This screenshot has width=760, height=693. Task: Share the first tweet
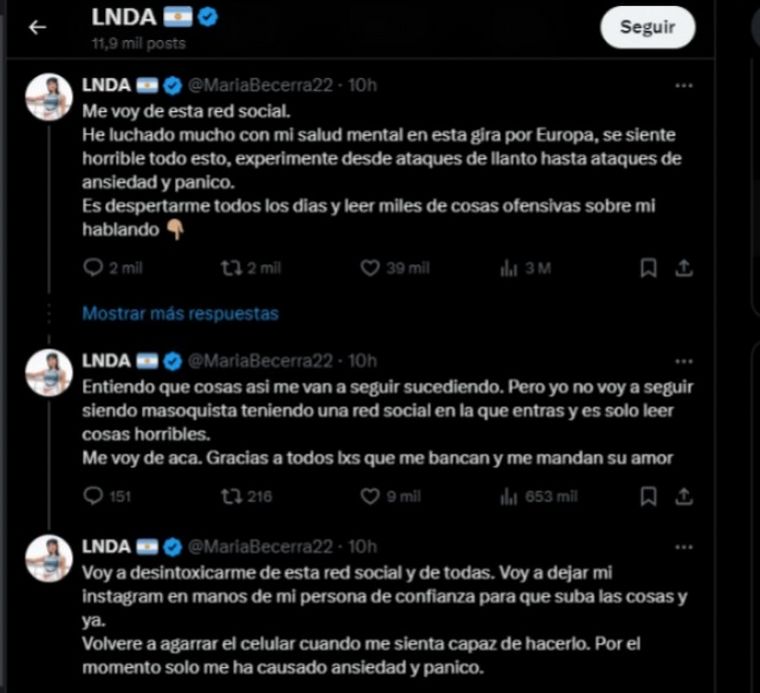684,268
